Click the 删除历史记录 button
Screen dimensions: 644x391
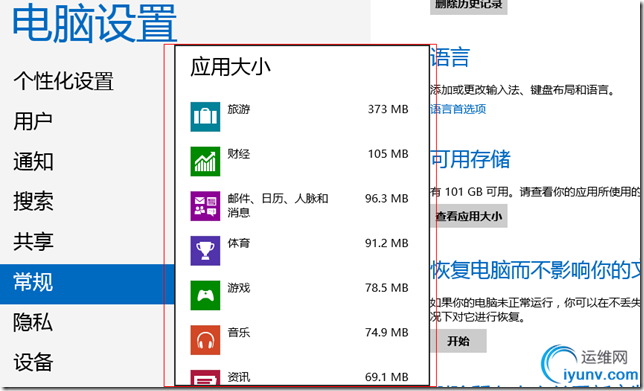coord(469,6)
